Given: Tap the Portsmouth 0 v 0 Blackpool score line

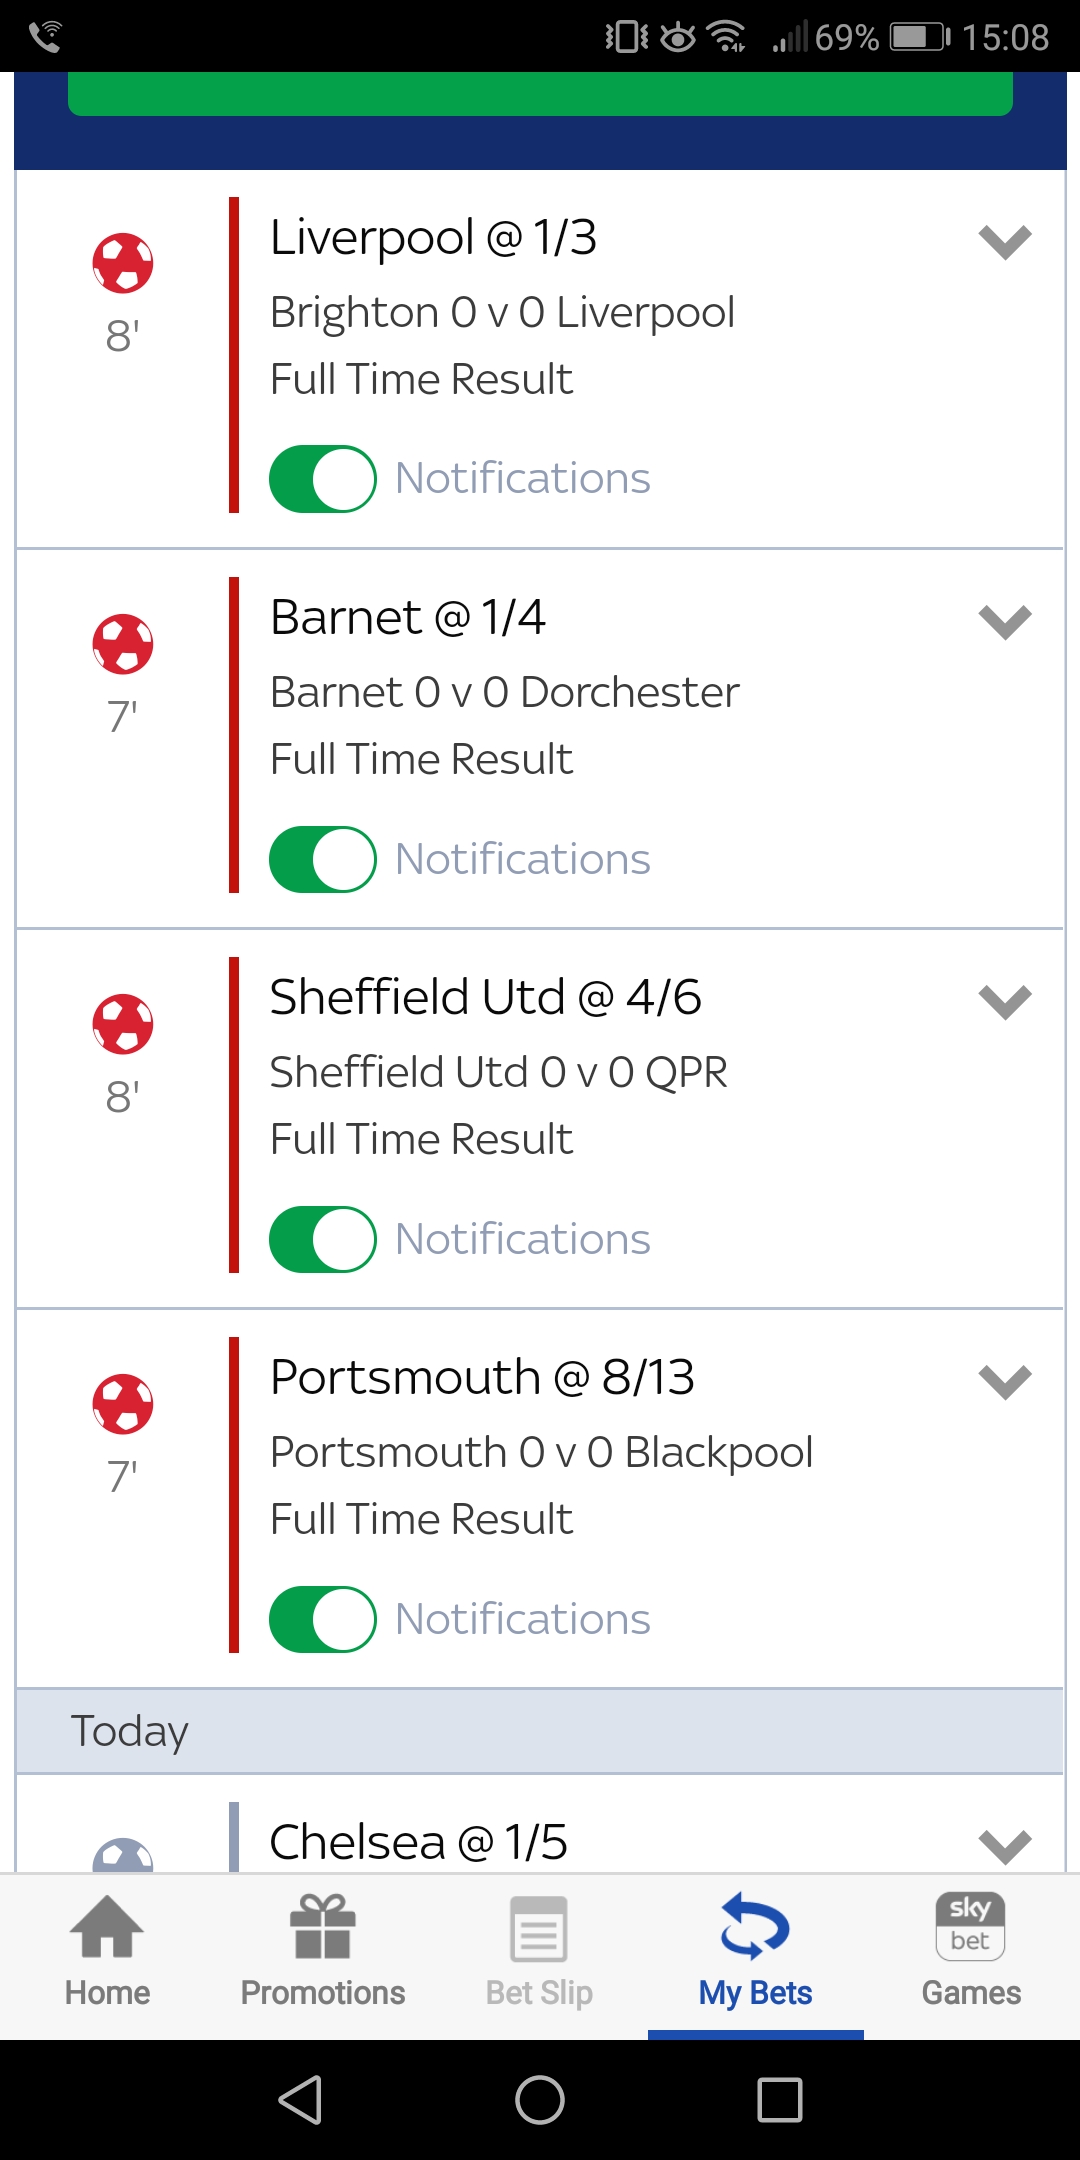Looking at the screenshot, I should click(x=541, y=1453).
